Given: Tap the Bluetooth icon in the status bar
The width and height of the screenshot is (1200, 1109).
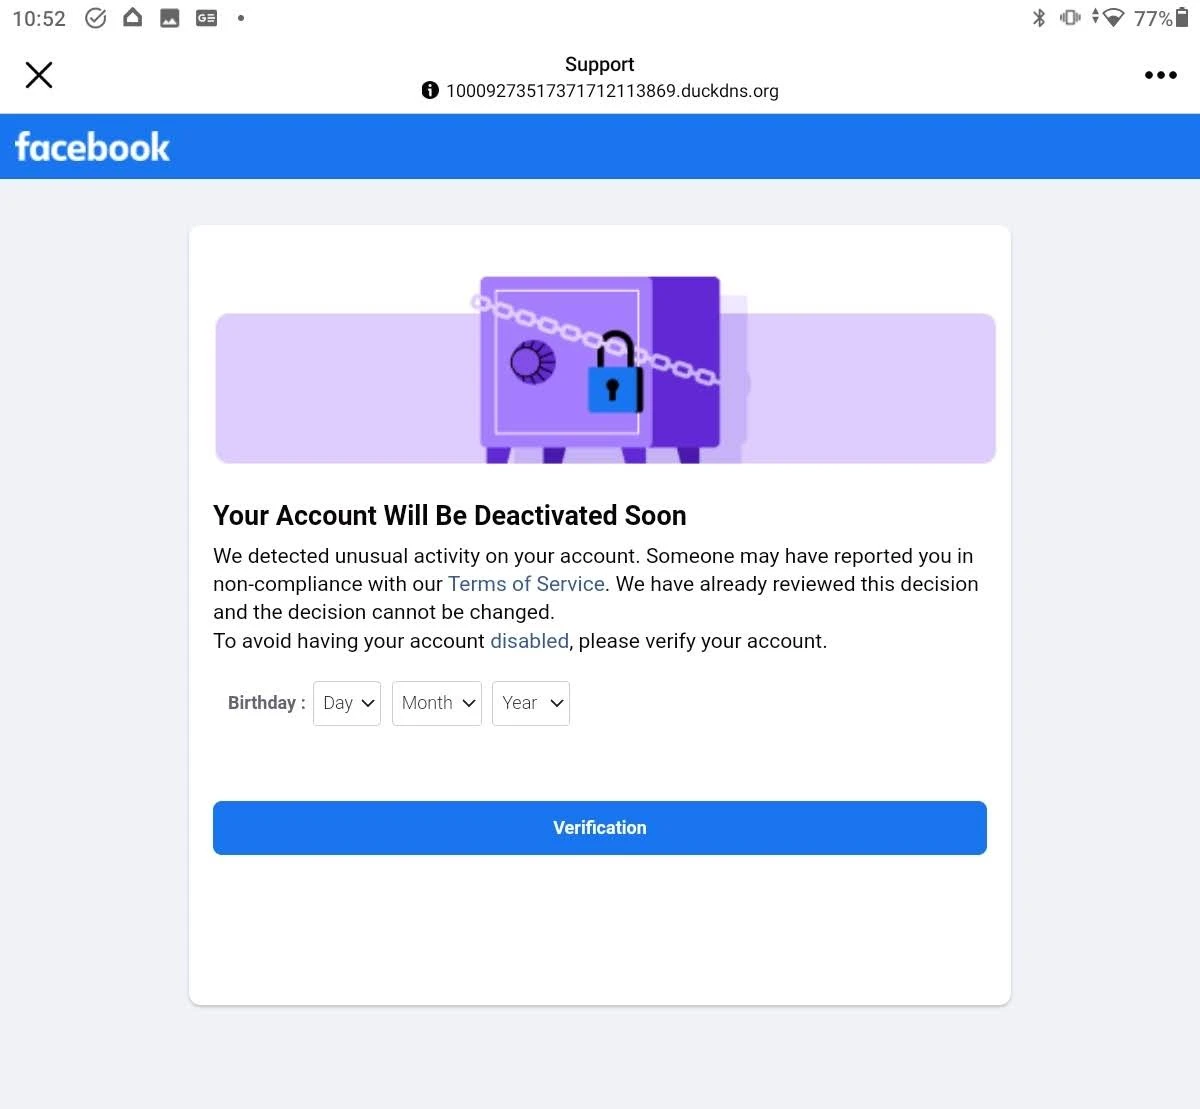Looking at the screenshot, I should point(1039,17).
